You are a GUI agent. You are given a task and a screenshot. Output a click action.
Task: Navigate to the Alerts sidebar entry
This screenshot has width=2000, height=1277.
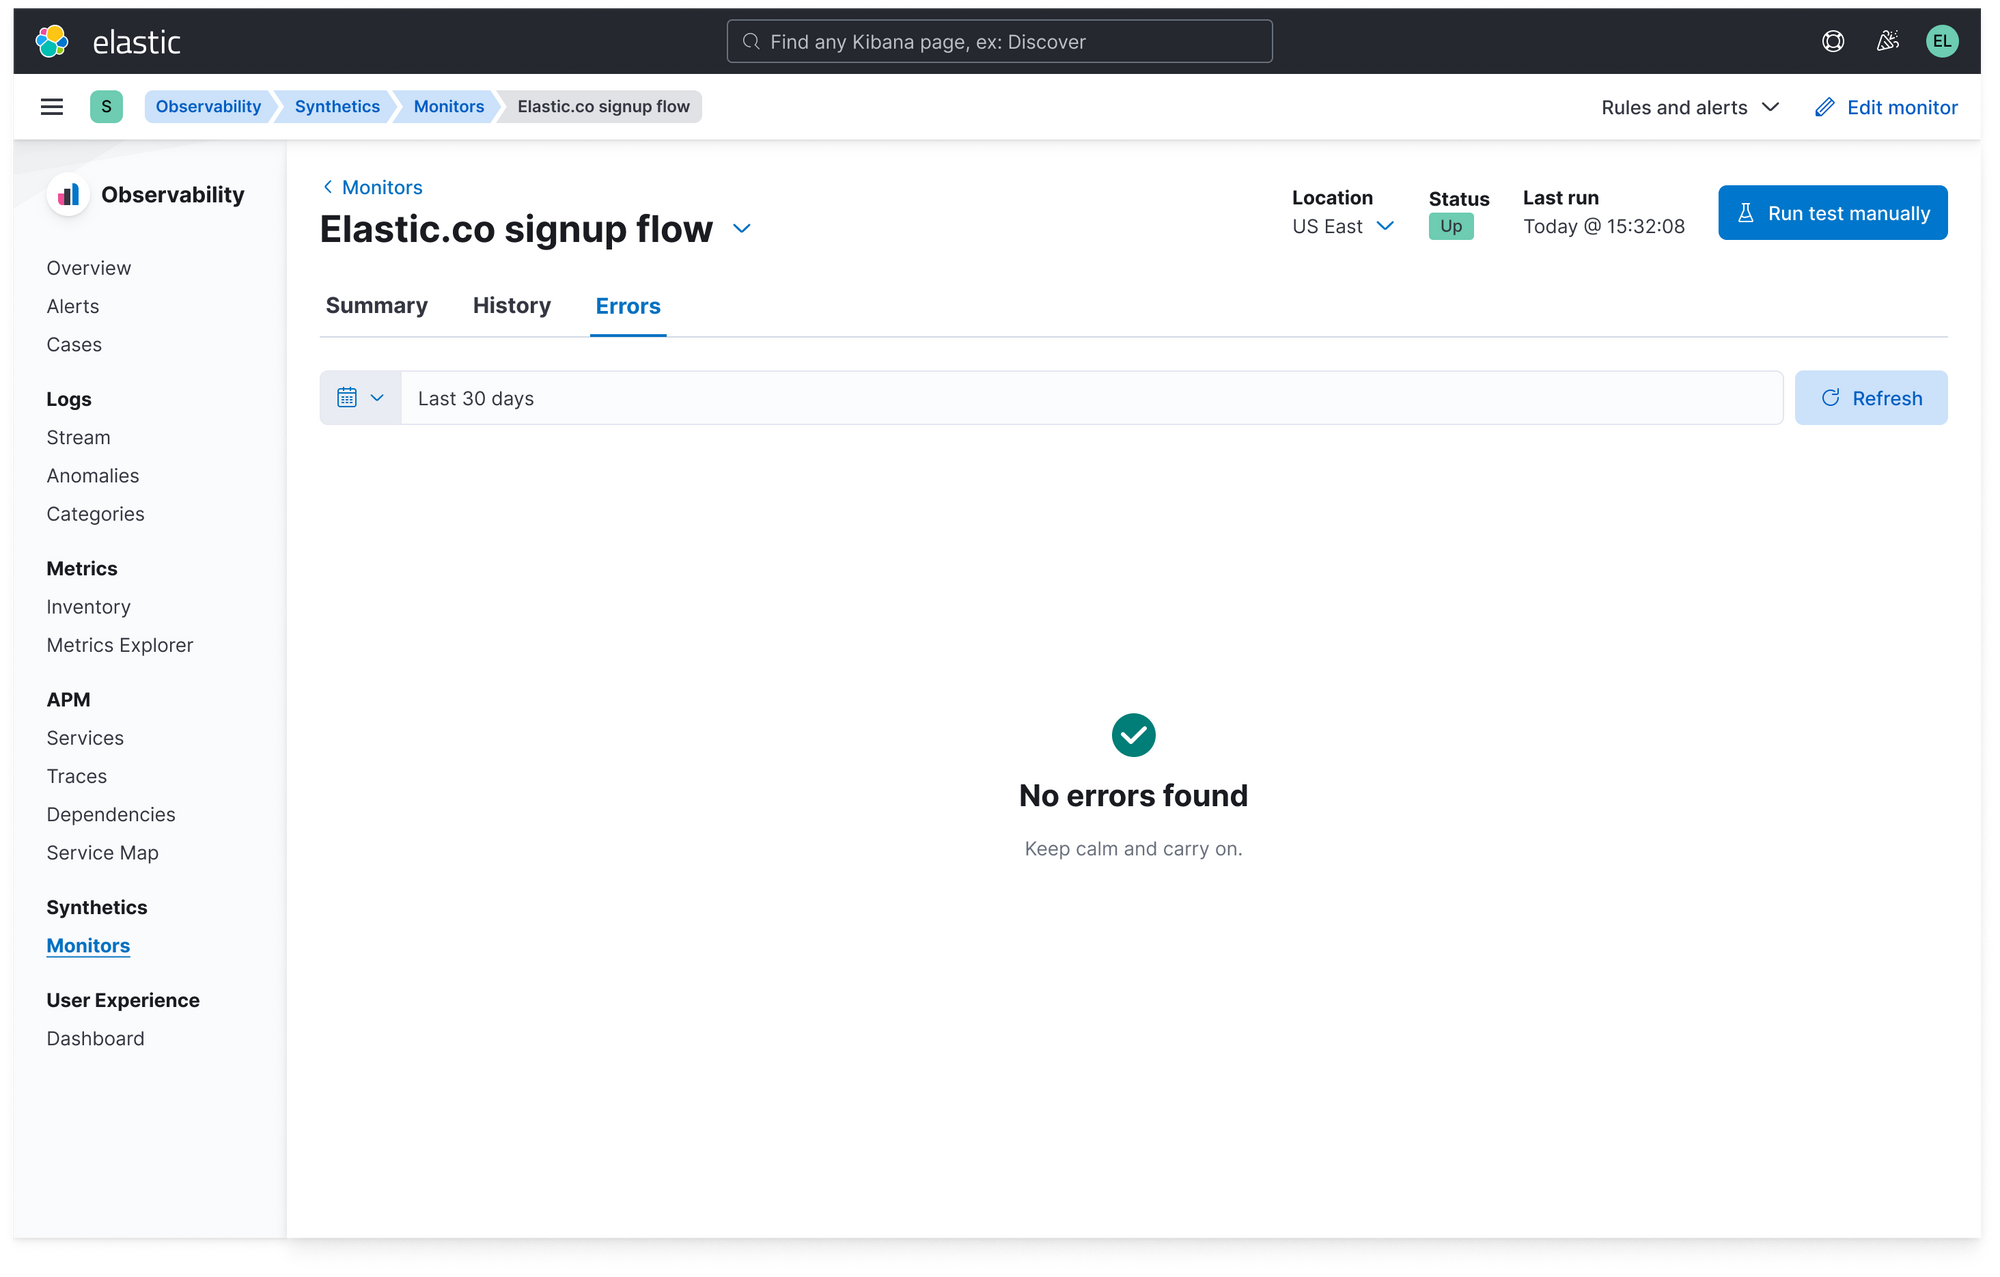point(72,305)
